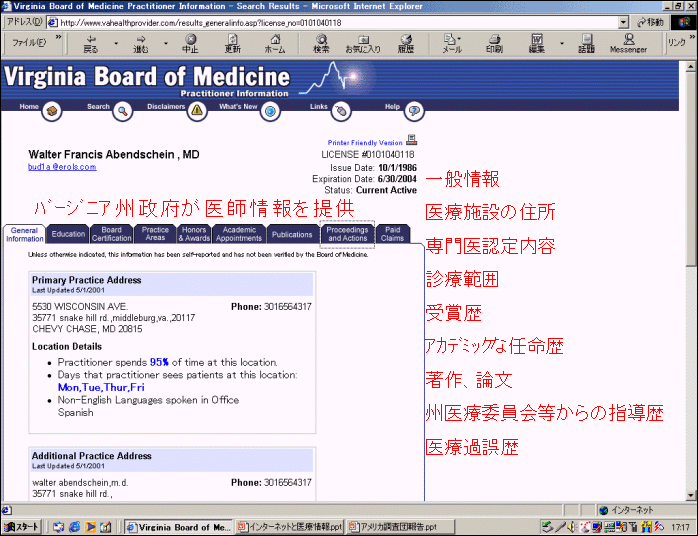Click the Print (印刷) icon in the browser toolbar
698x536 pixels.
click(494, 43)
